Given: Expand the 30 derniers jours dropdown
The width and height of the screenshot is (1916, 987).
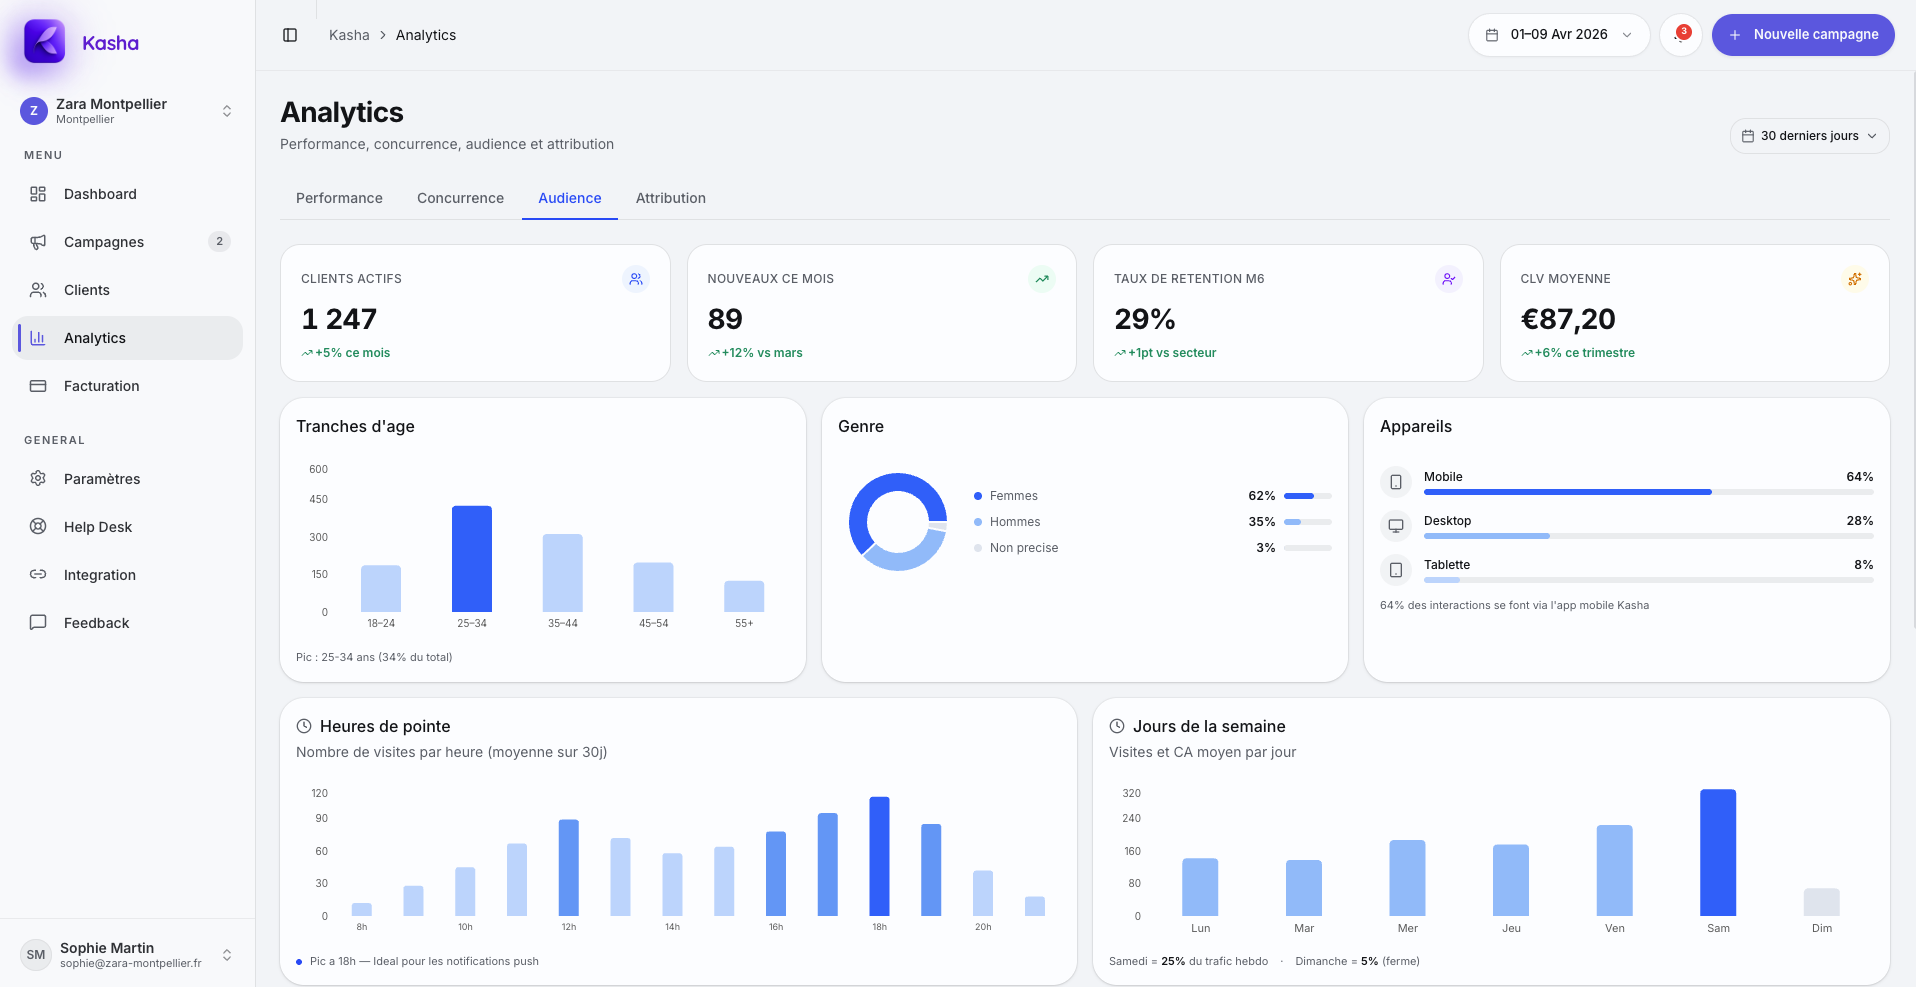Looking at the screenshot, I should (x=1809, y=136).
